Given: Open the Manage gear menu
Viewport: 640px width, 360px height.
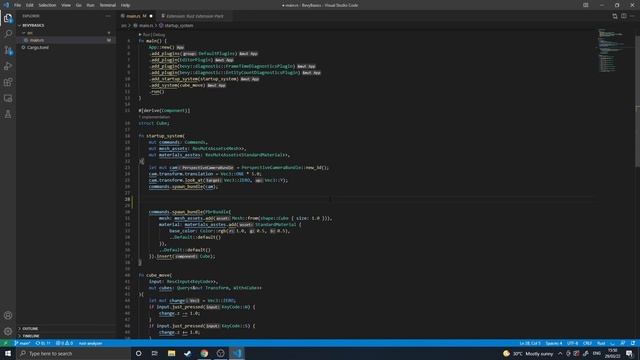Looking at the screenshot, I should (x=8, y=331).
